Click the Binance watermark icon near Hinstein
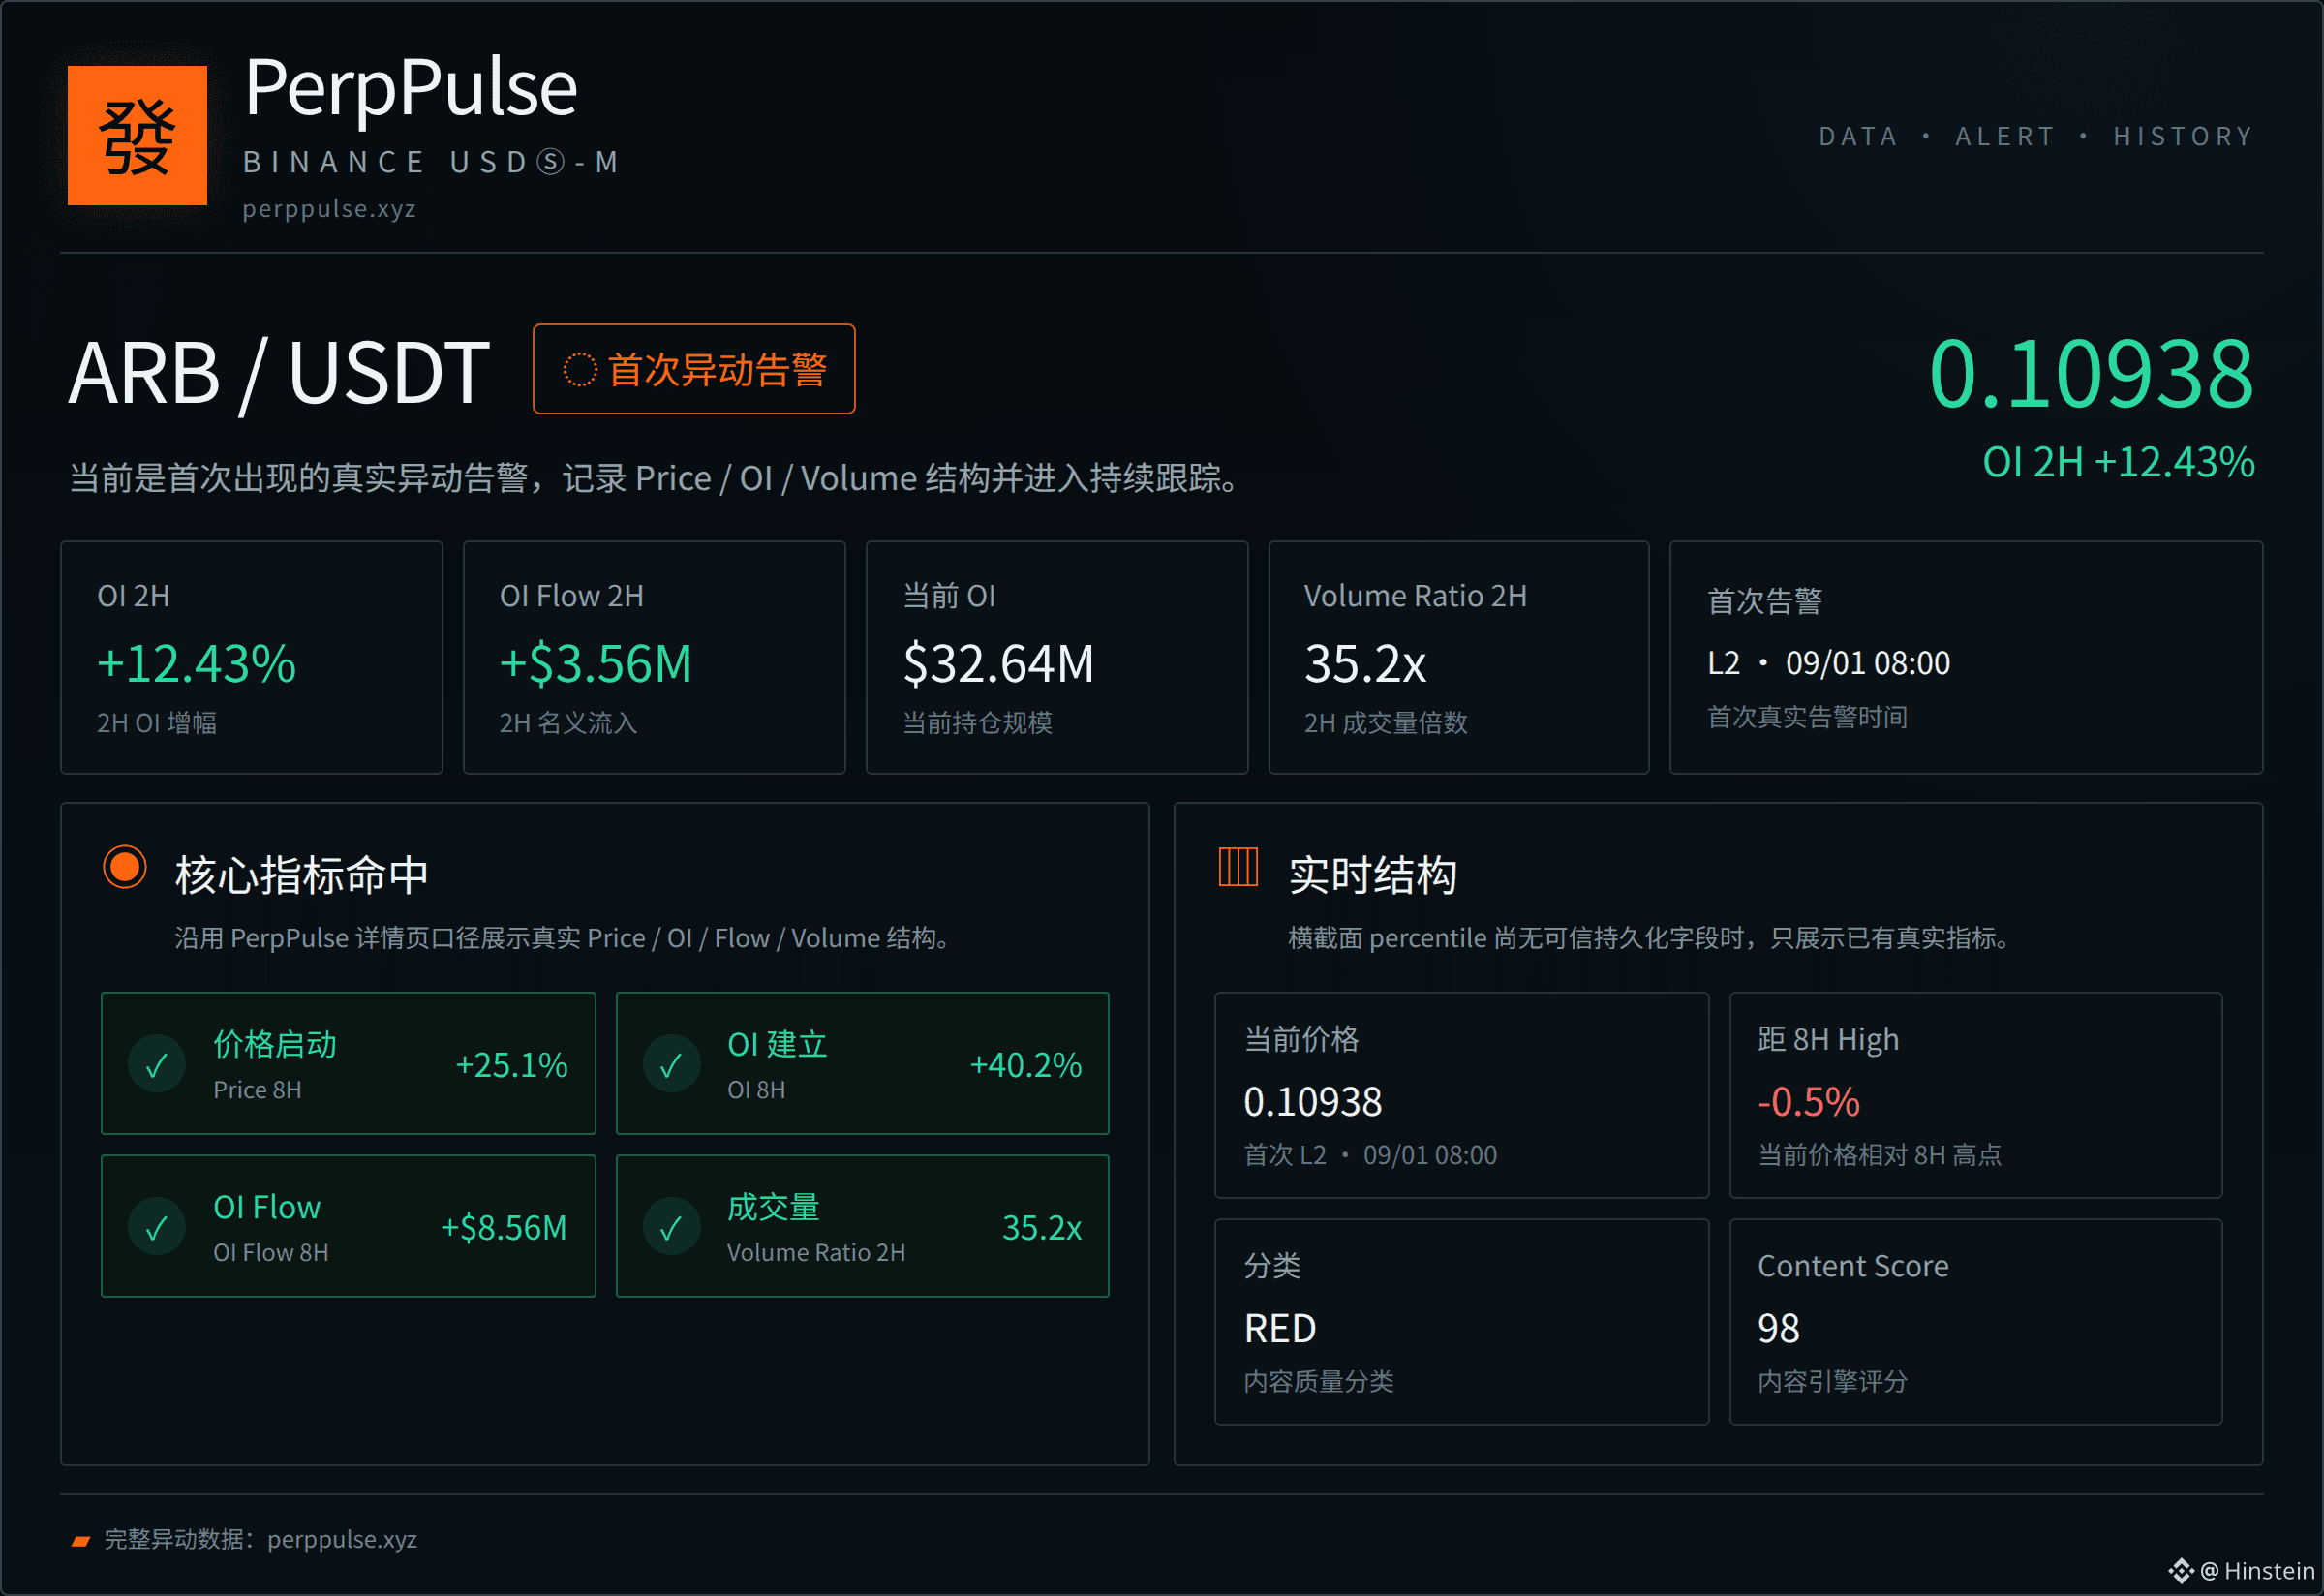2324x1596 pixels. pyautogui.click(x=2181, y=1571)
